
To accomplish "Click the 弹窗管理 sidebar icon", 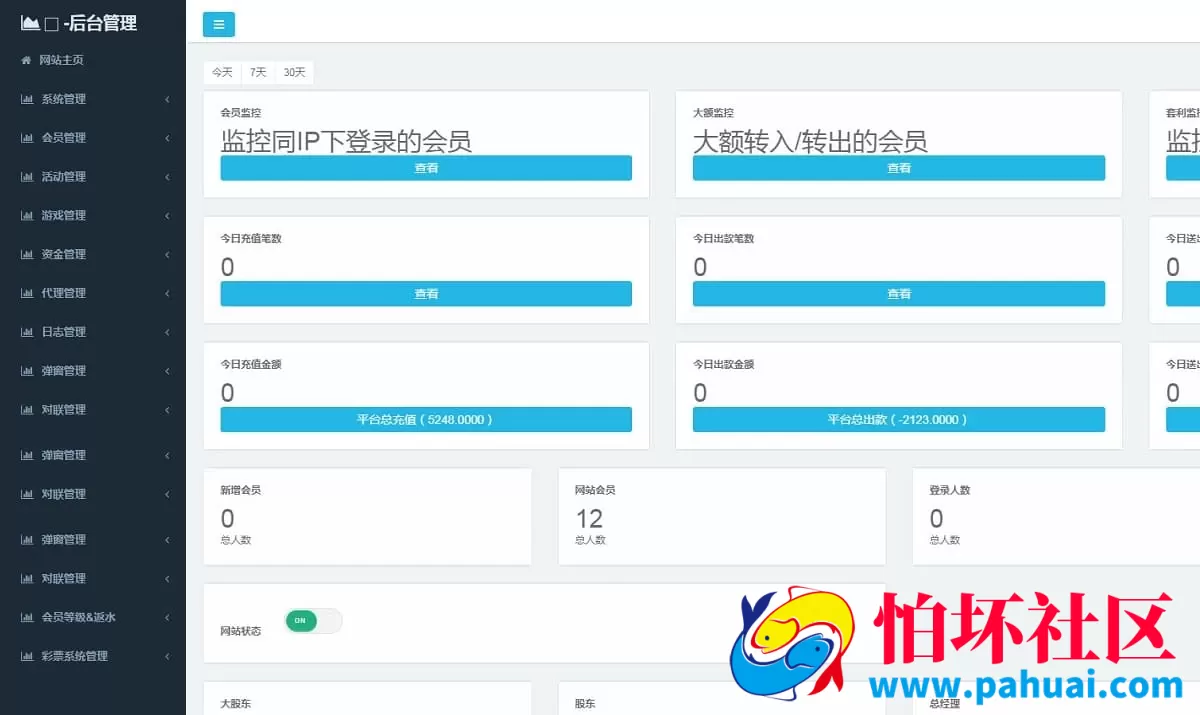I will point(28,370).
